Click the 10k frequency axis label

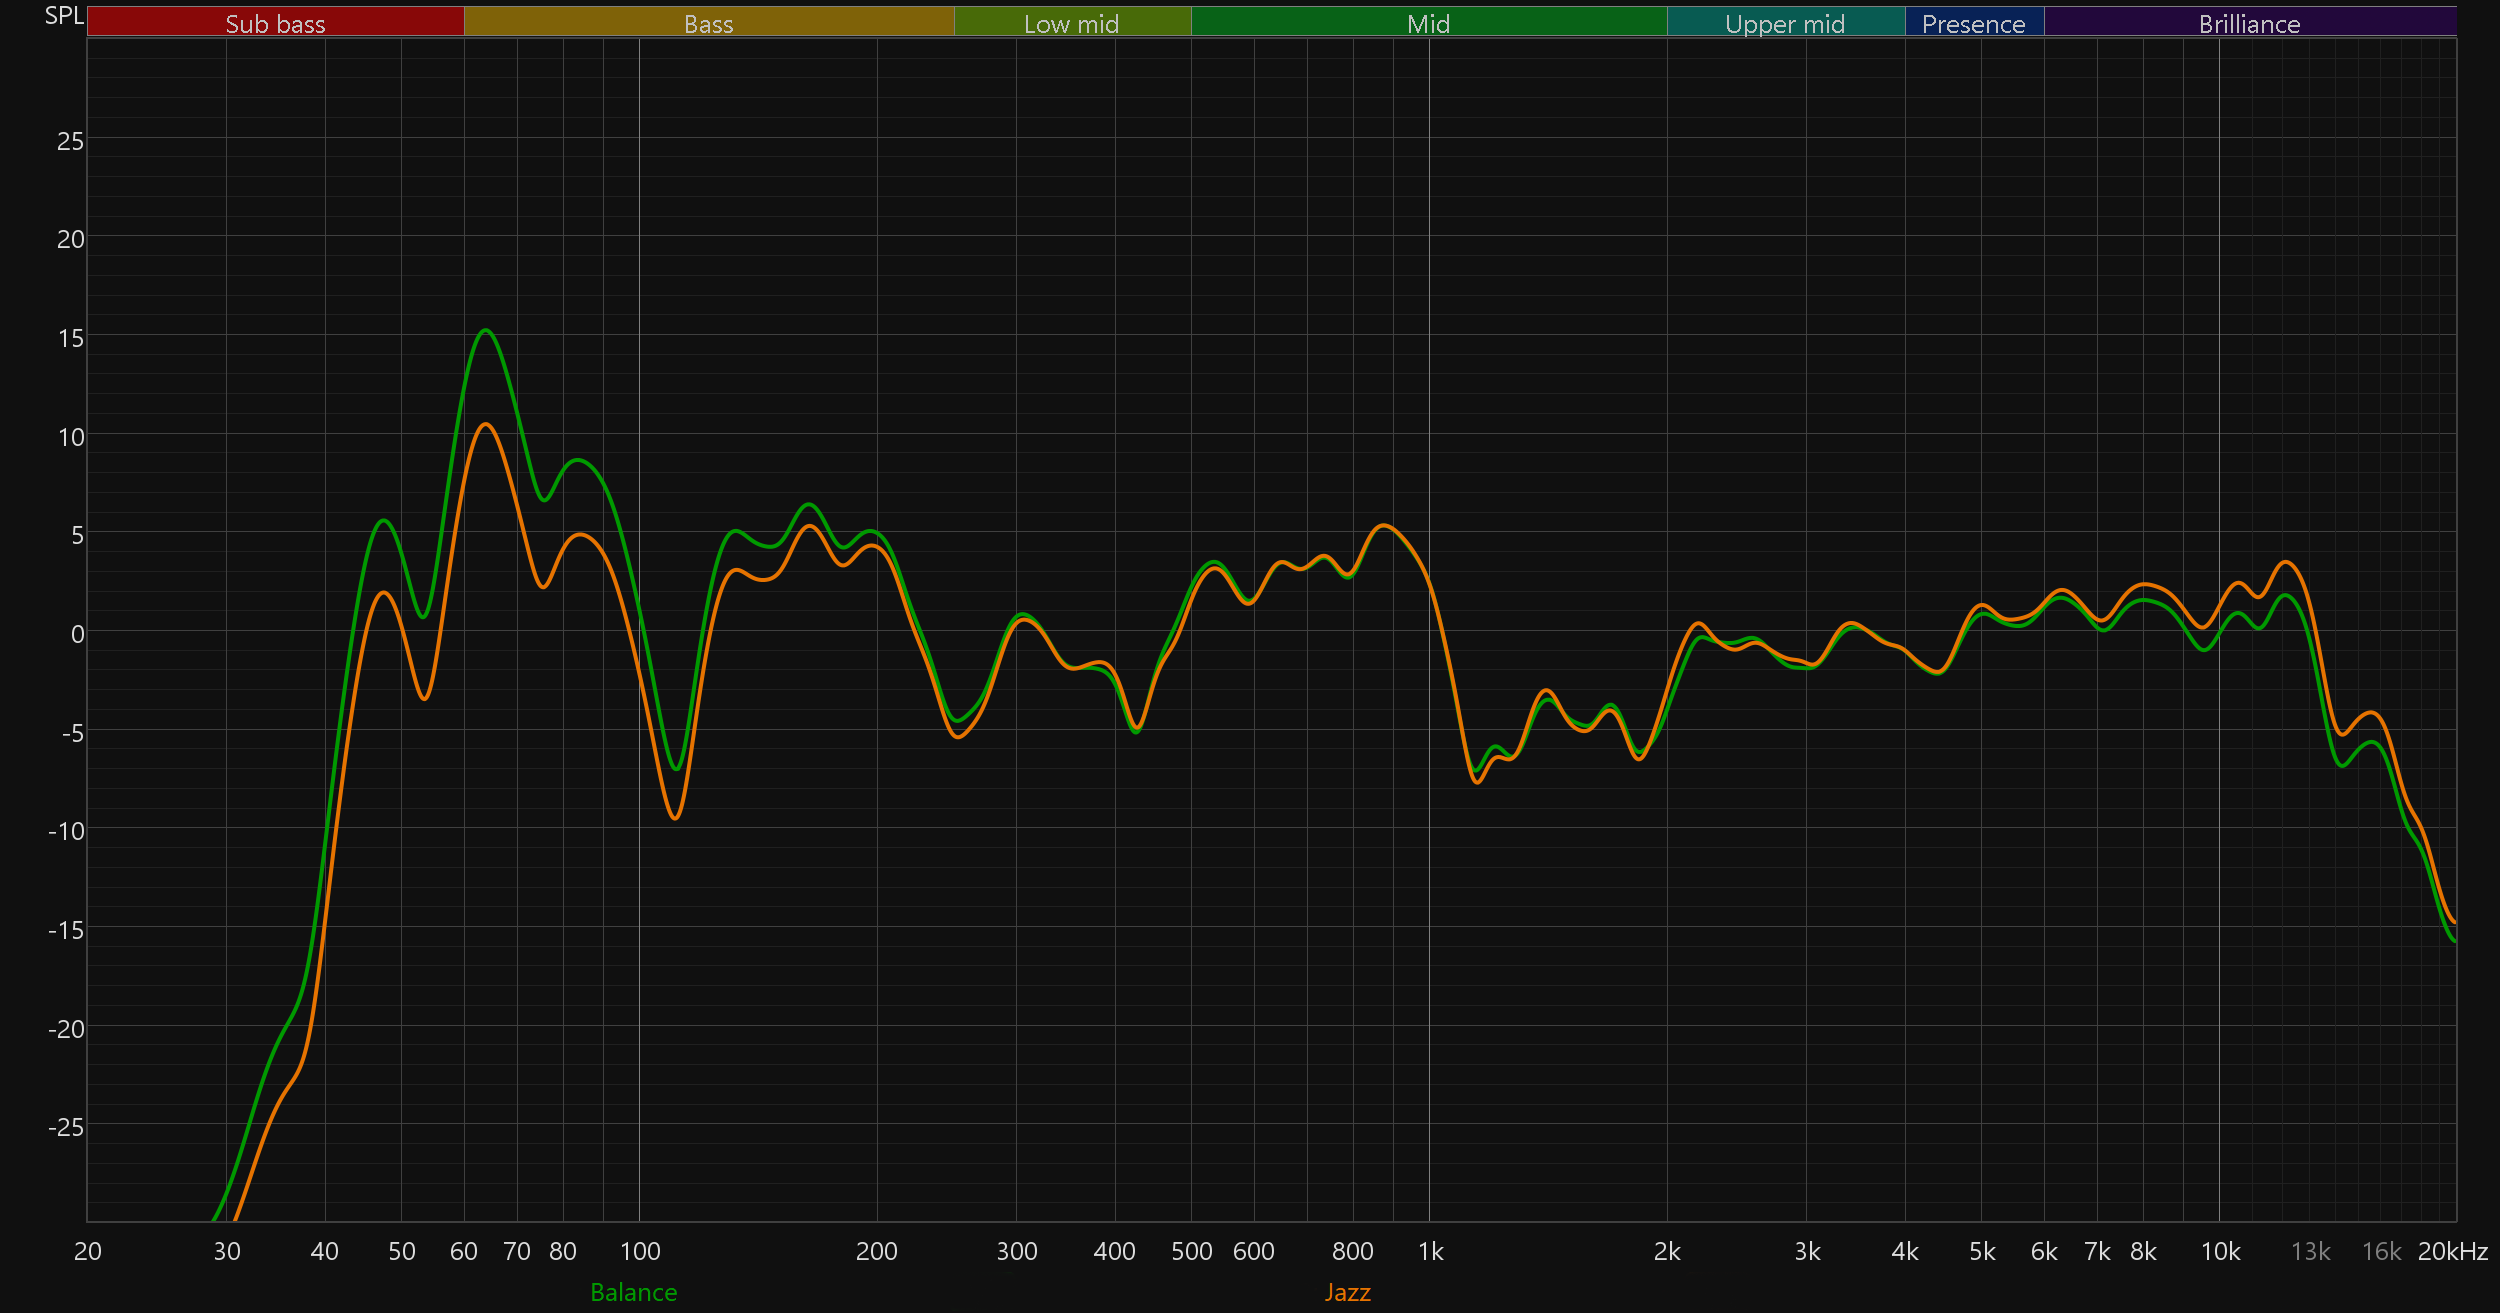pos(2220,1251)
